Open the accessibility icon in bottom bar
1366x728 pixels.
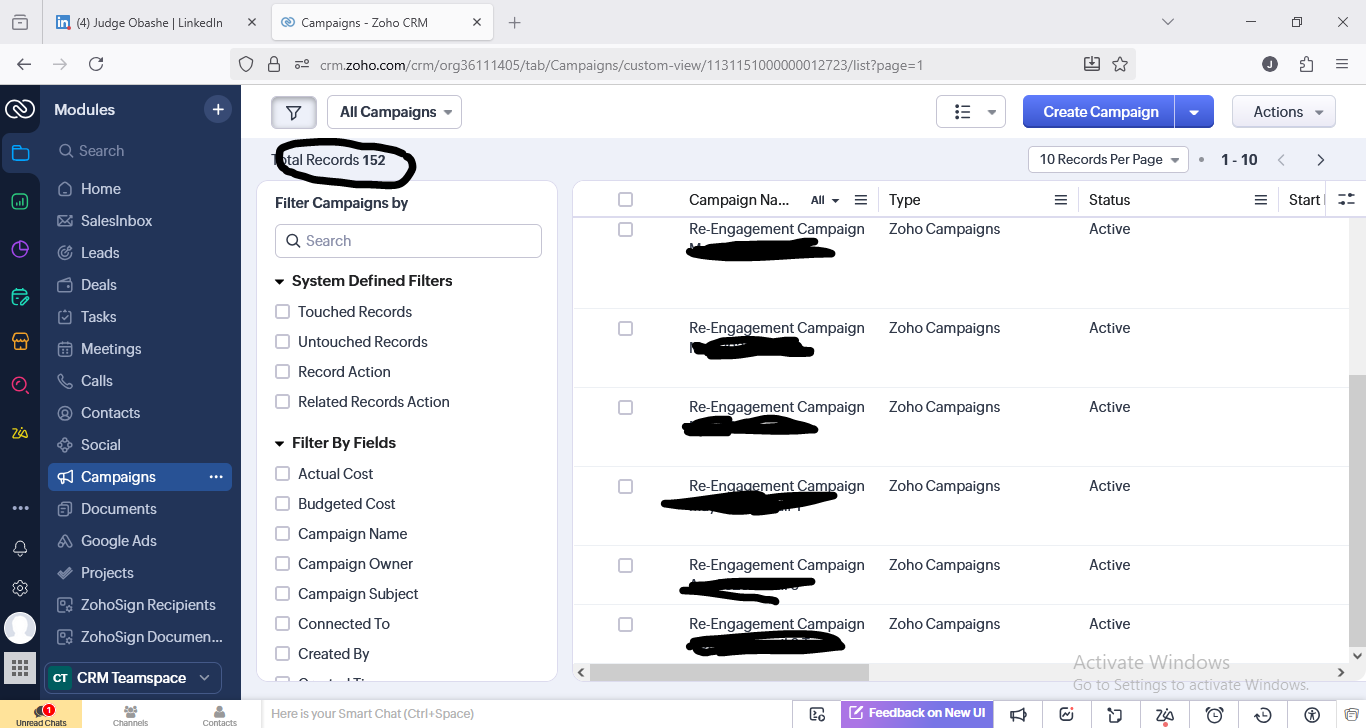(x=1312, y=714)
